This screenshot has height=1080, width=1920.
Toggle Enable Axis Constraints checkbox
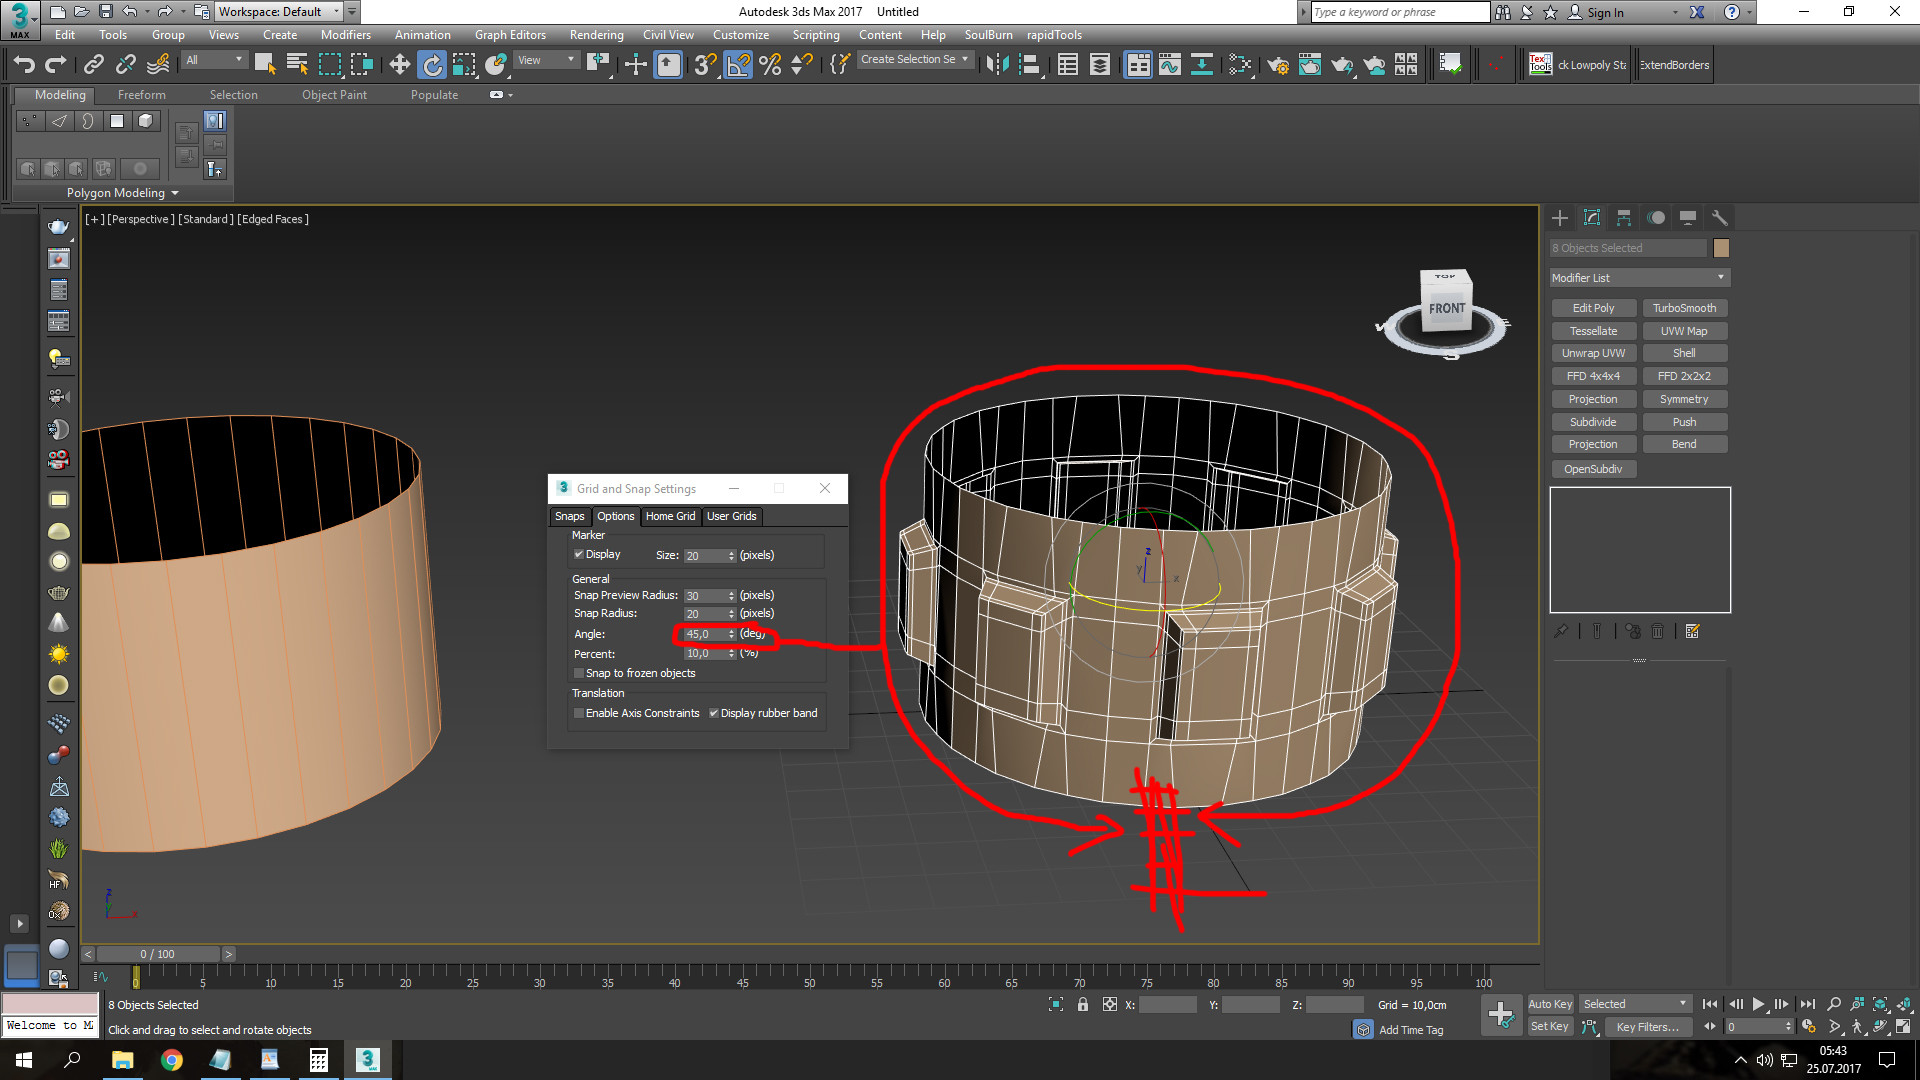[x=580, y=712]
